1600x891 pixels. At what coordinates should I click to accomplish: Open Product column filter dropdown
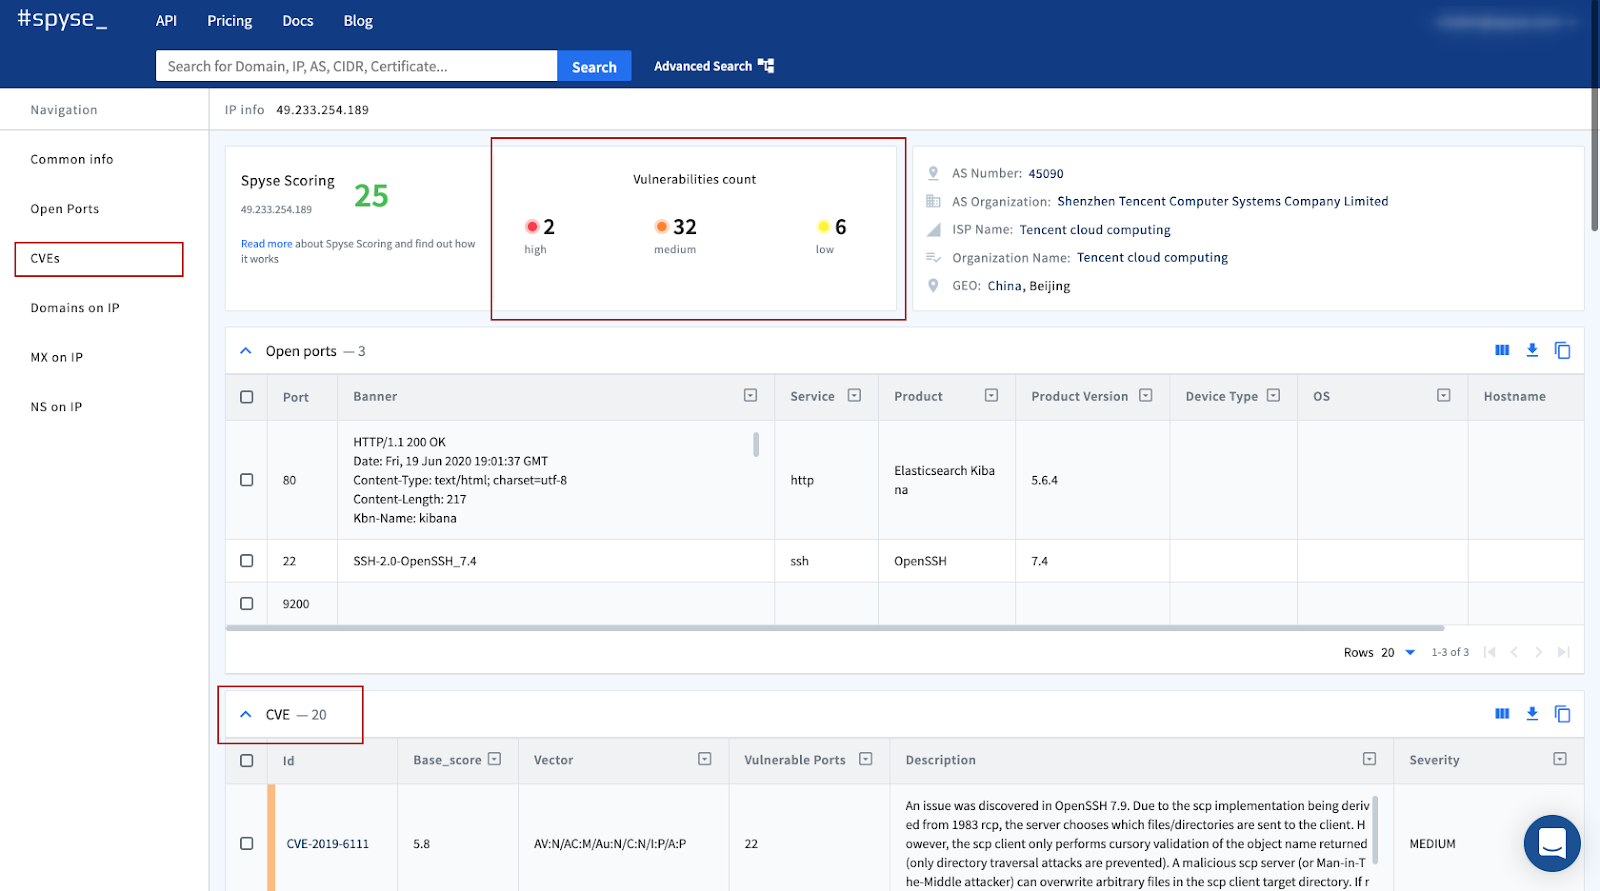click(x=991, y=396)
